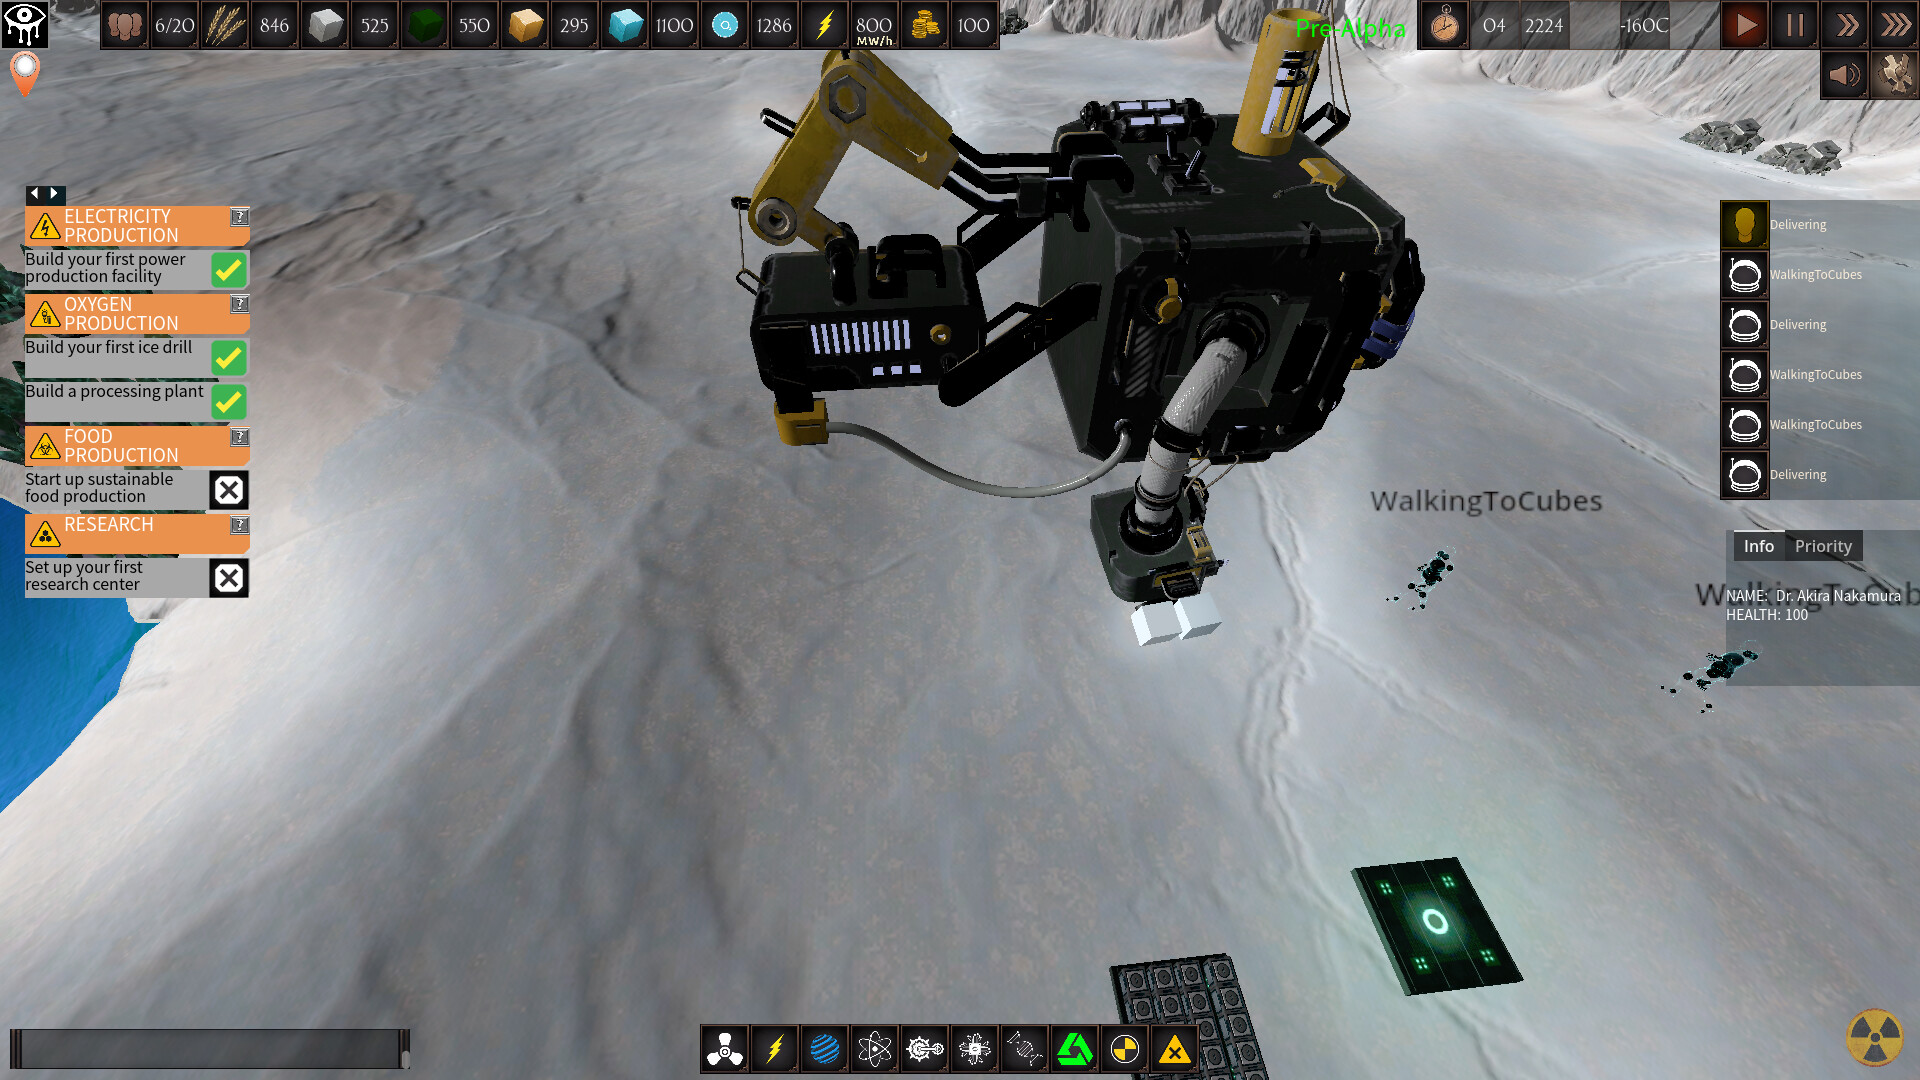This screenshot has width=1920, height=1080.
Task: Select the Info tab
Action: pyautogui.click(x=1758, y=546)
